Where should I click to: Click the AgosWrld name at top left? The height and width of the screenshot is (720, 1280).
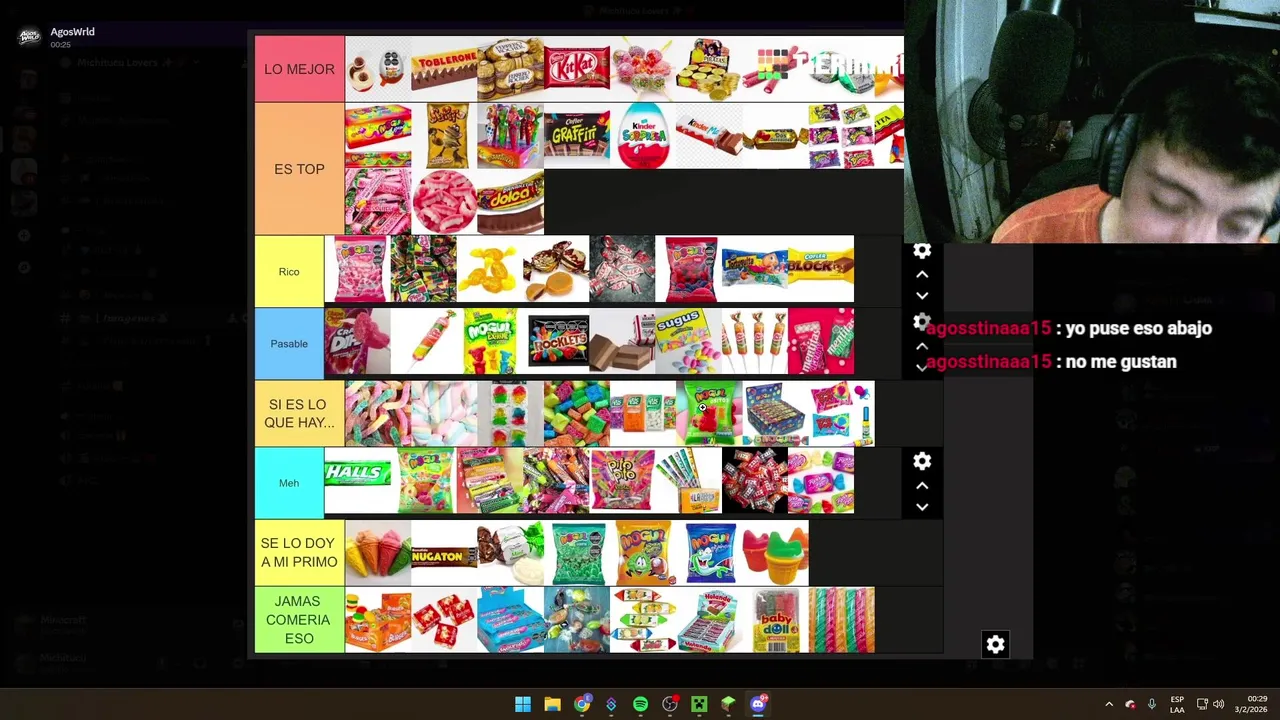72,32
